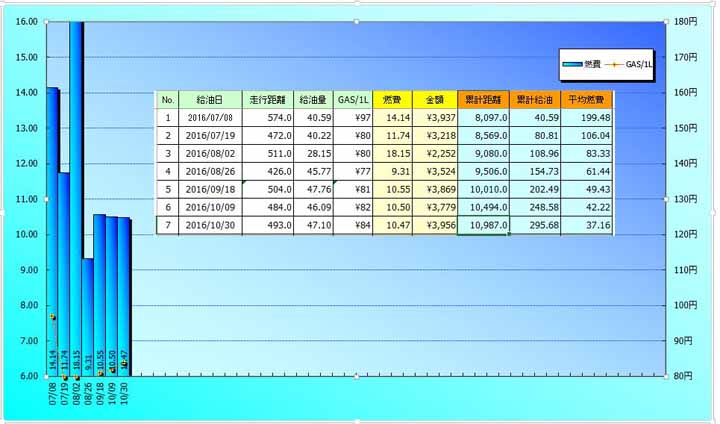Image resolution: width=720 pixels, height=424 pixels.
Task: Click the orange 累計距離 header cell
Action: coord(484,100)
